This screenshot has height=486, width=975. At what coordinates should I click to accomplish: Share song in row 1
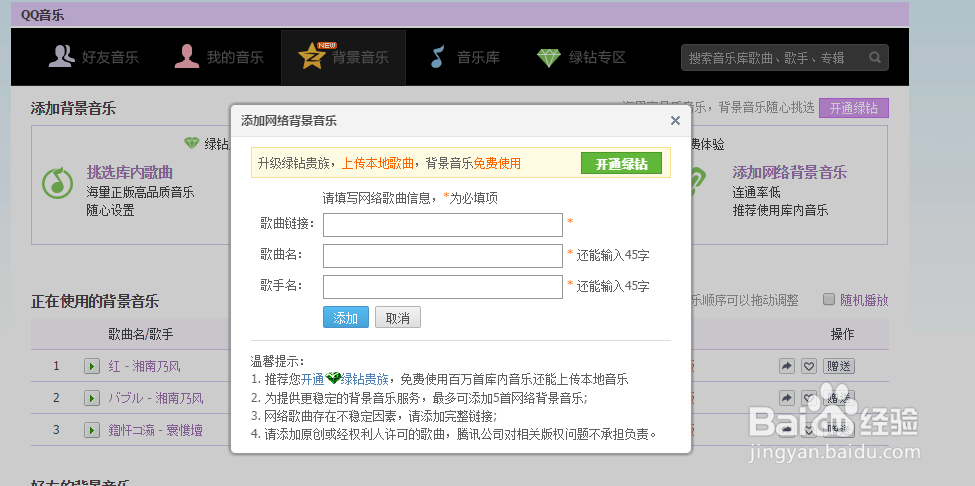787,366
